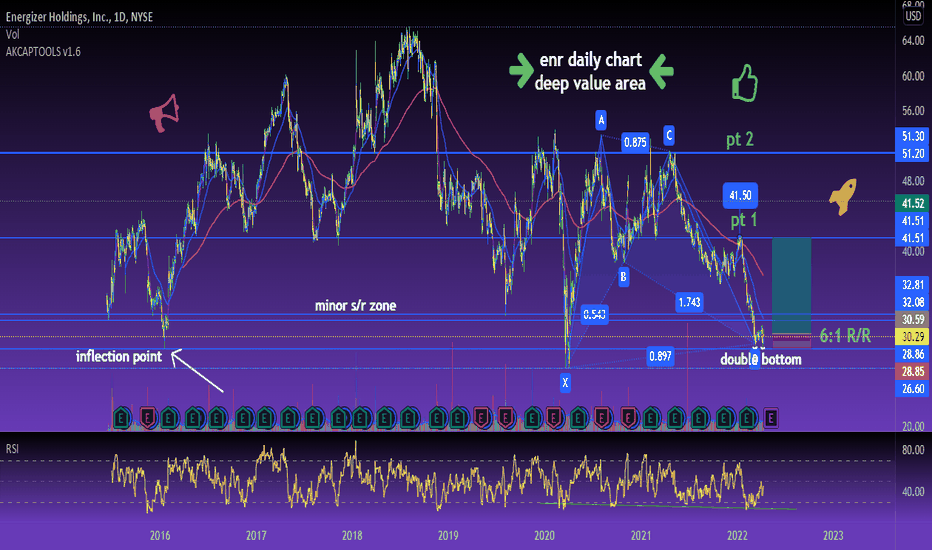Click the red 28.85 price axis label
Viewport: 932px width, 550px height.
tap(912, 371)
